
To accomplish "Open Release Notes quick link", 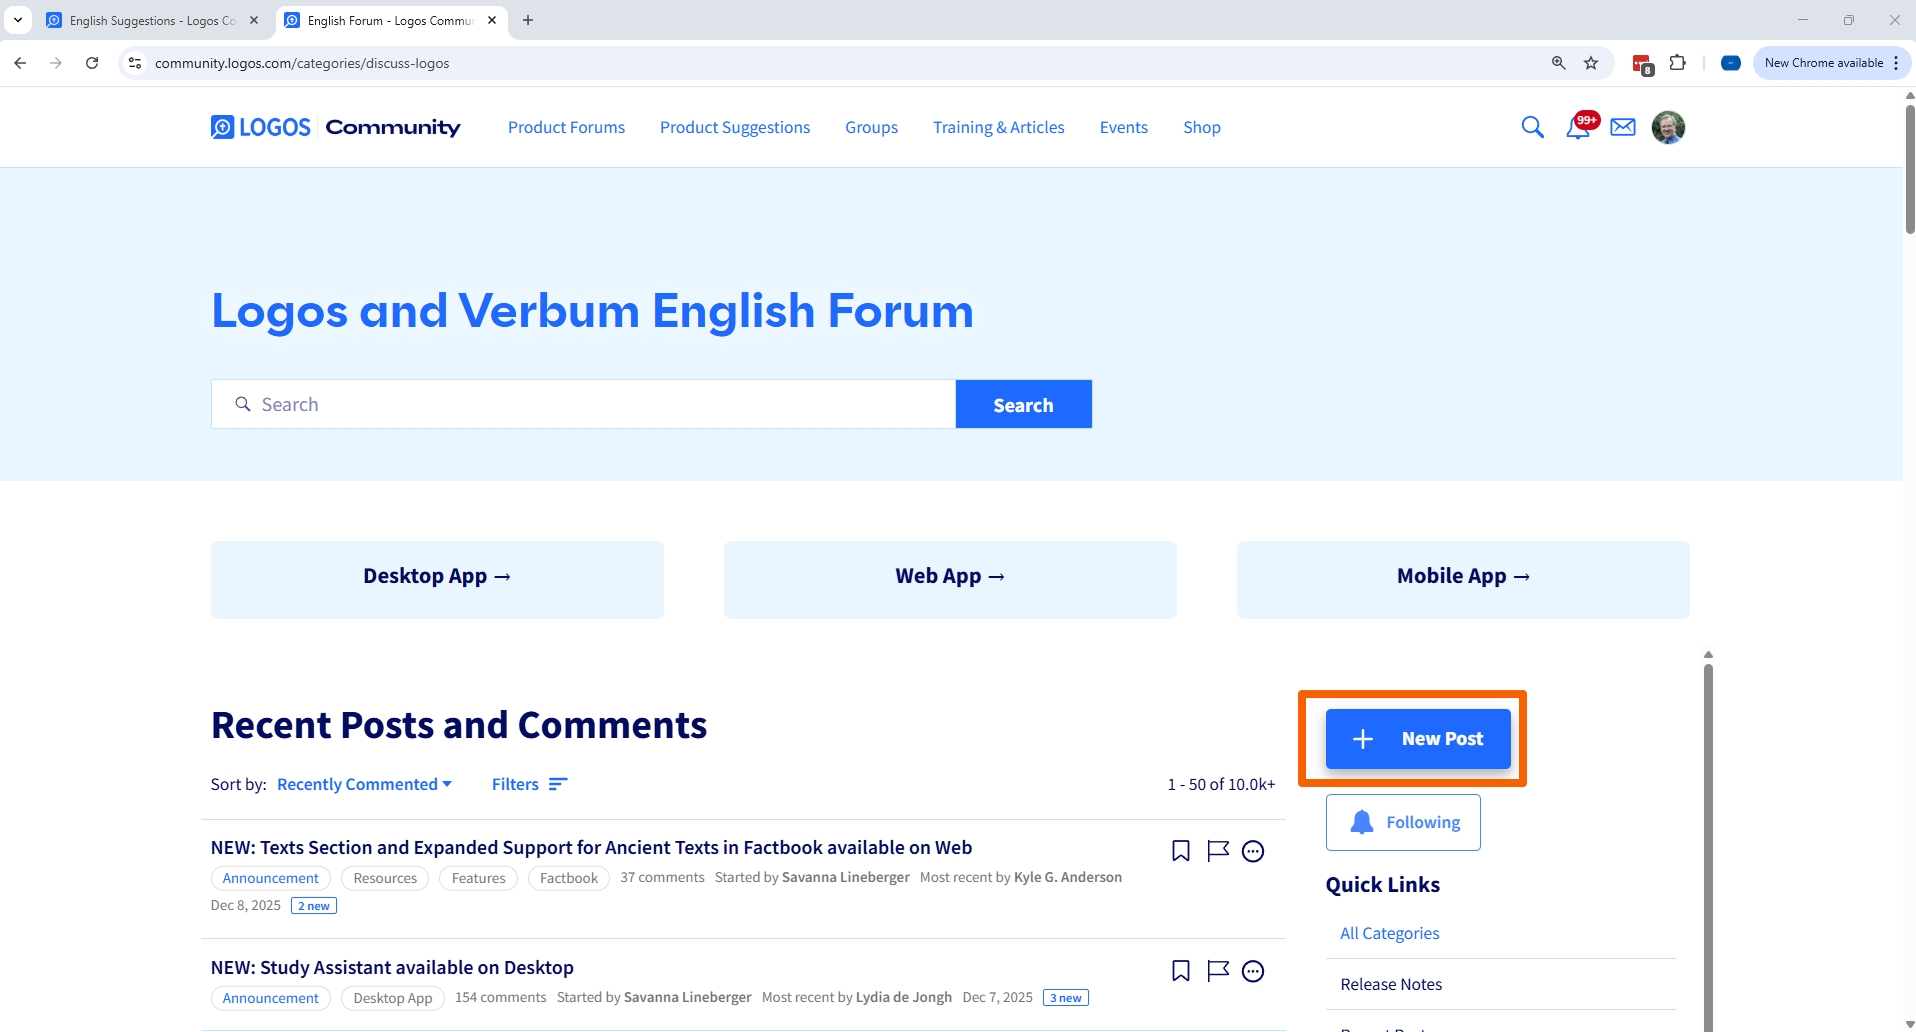I will coord(1391,984).
